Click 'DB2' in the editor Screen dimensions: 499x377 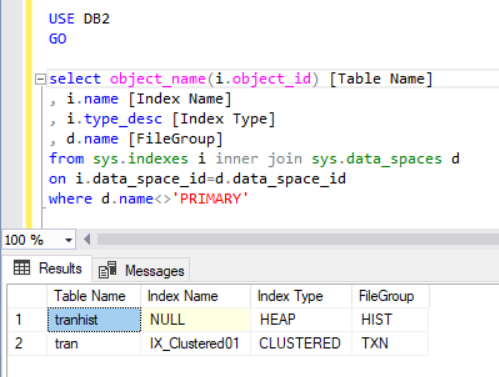(x=96, y=19)
